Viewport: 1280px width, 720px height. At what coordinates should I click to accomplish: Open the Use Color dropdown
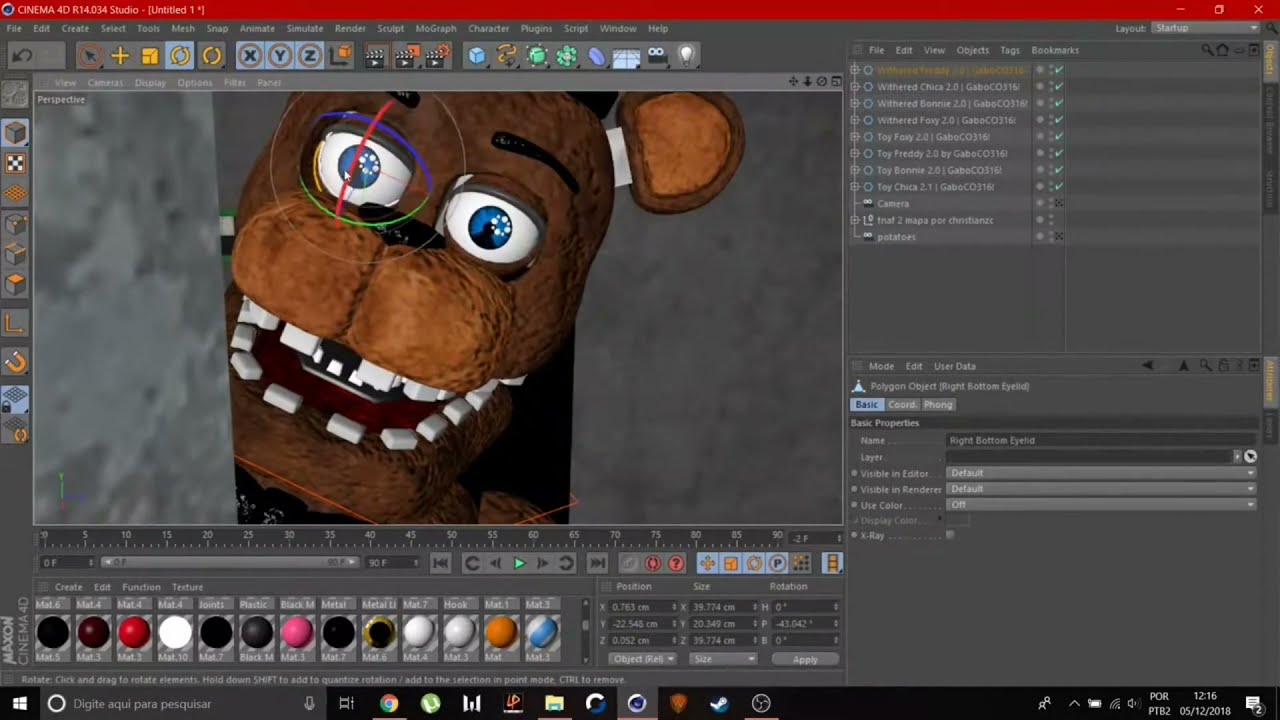click(x=1101, y=505)
